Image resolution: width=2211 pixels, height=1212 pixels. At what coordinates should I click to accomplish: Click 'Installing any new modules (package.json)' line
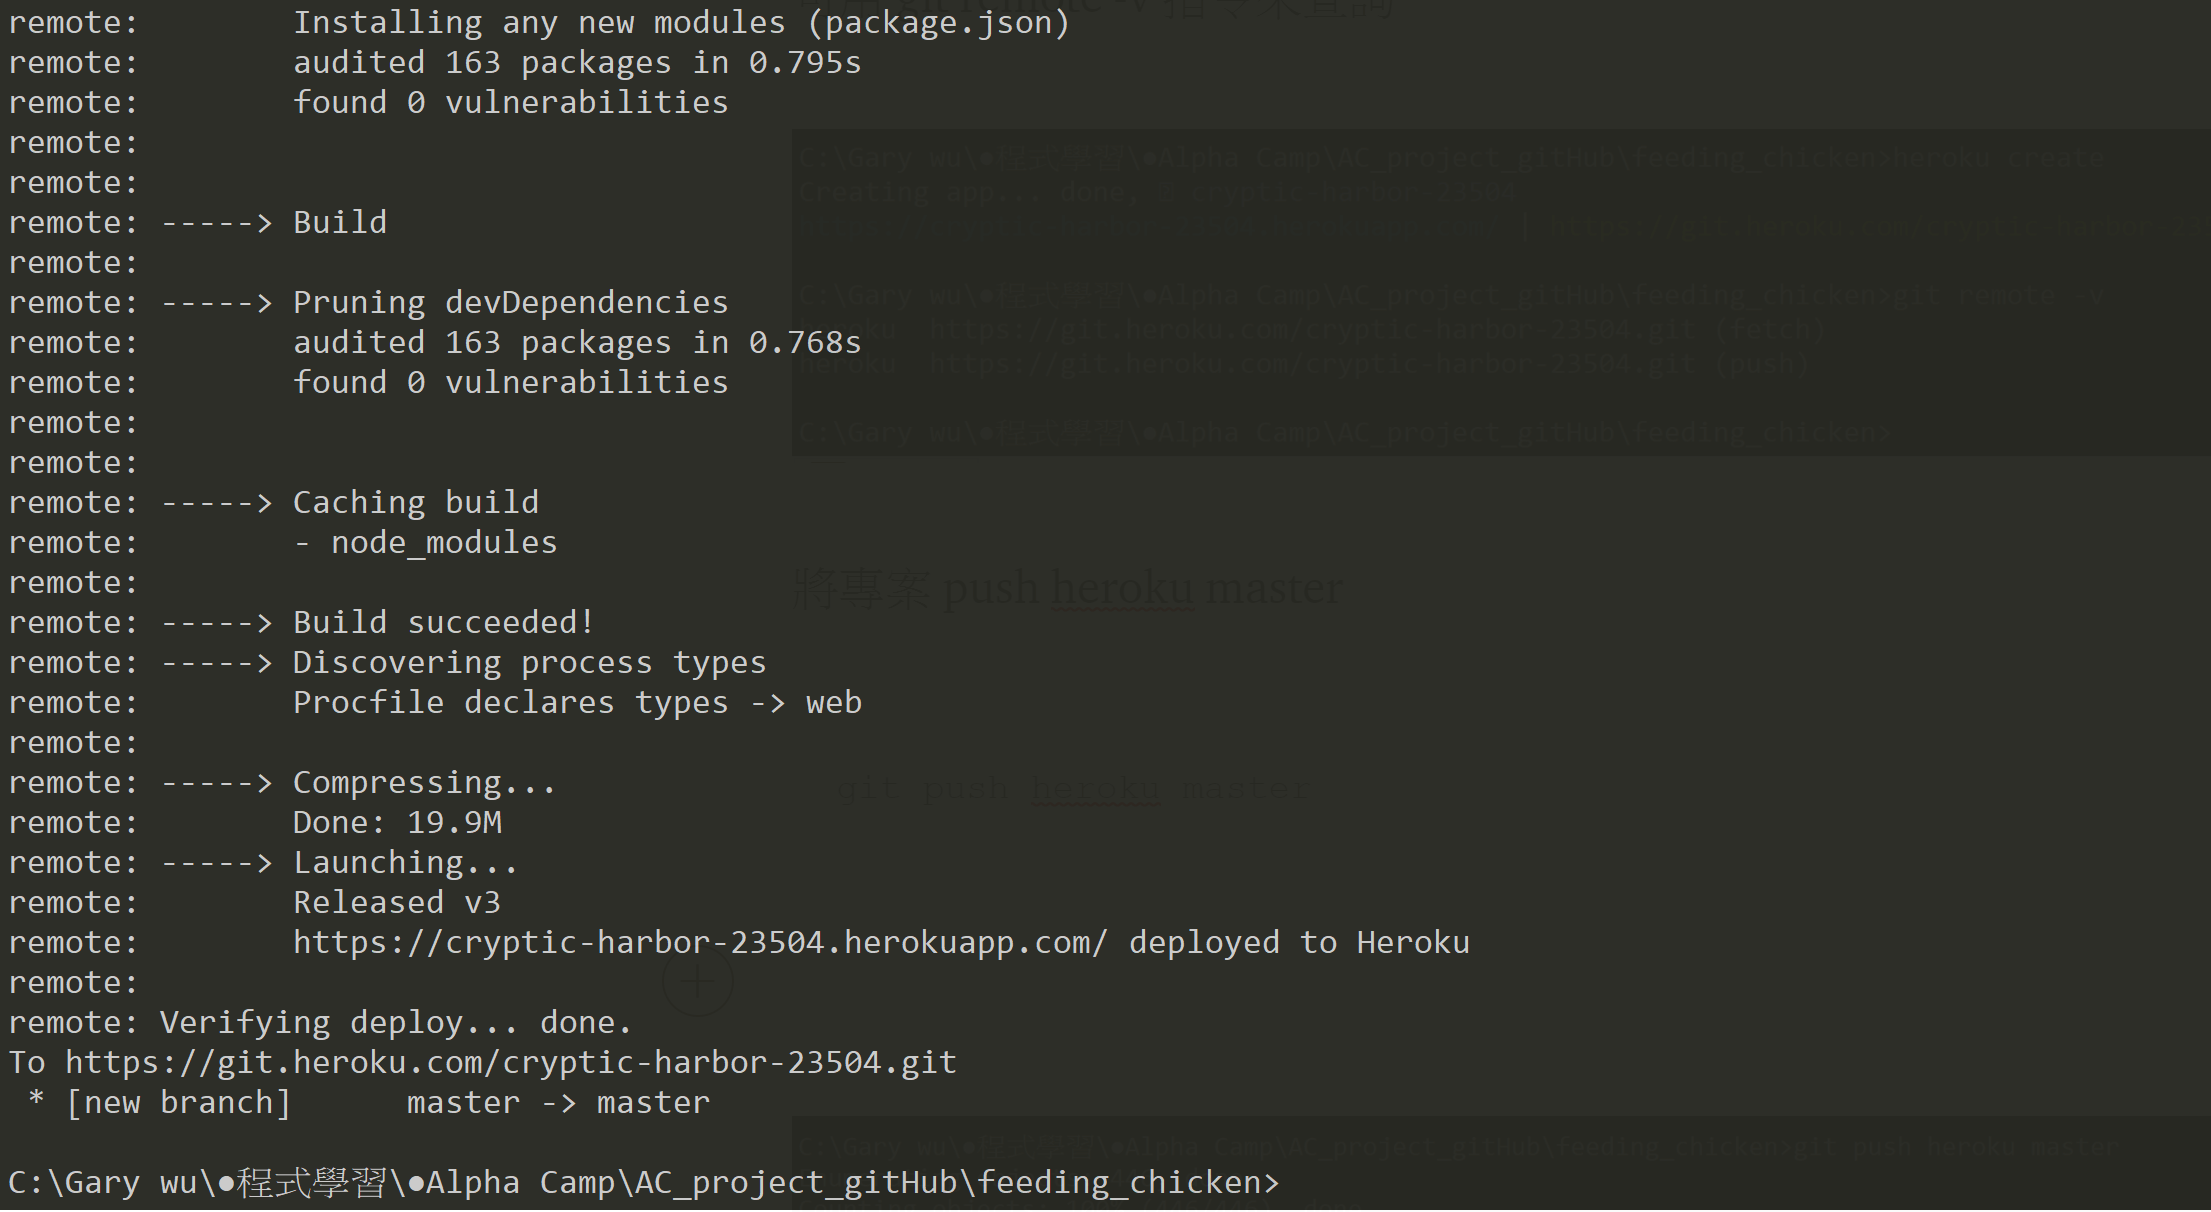coord(681,23)
